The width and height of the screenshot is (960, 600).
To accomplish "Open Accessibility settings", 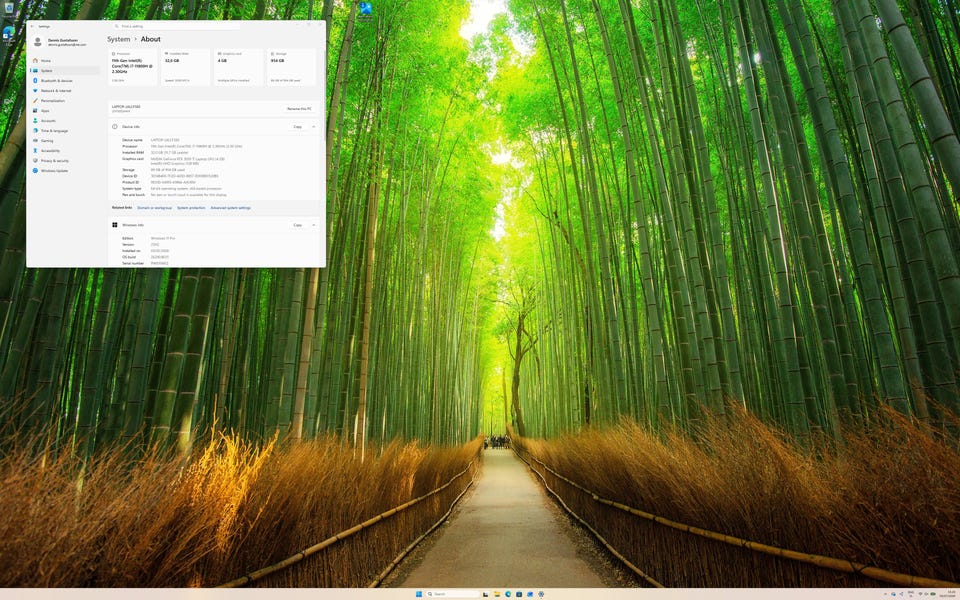I will (x=50, y=151).
